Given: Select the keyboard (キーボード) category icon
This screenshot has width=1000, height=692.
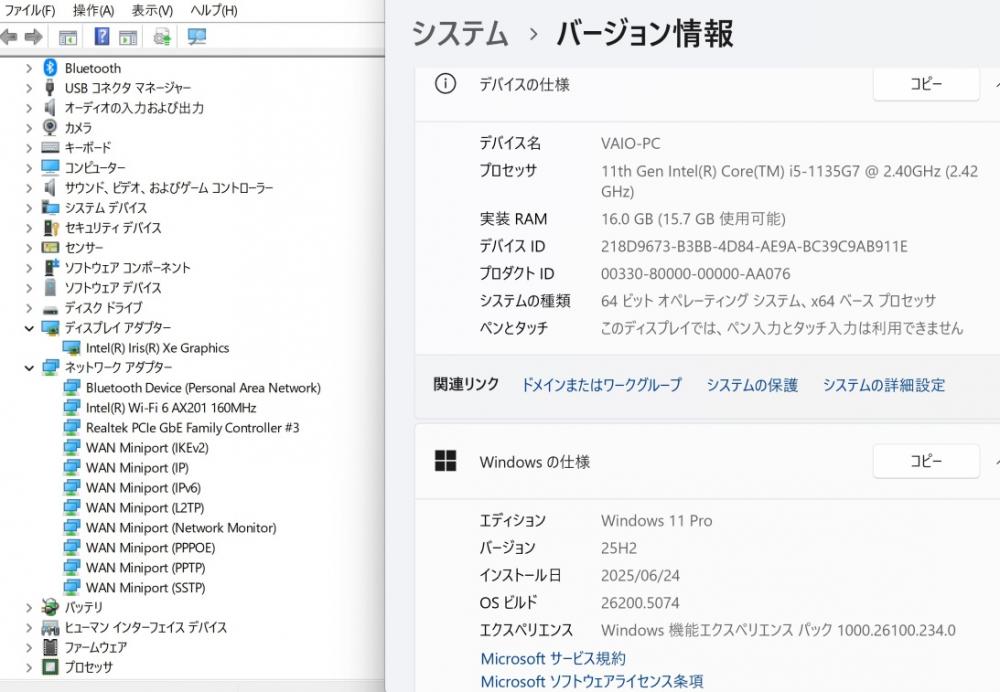Looking at the screenshot, I should click(x=50, y=147).
